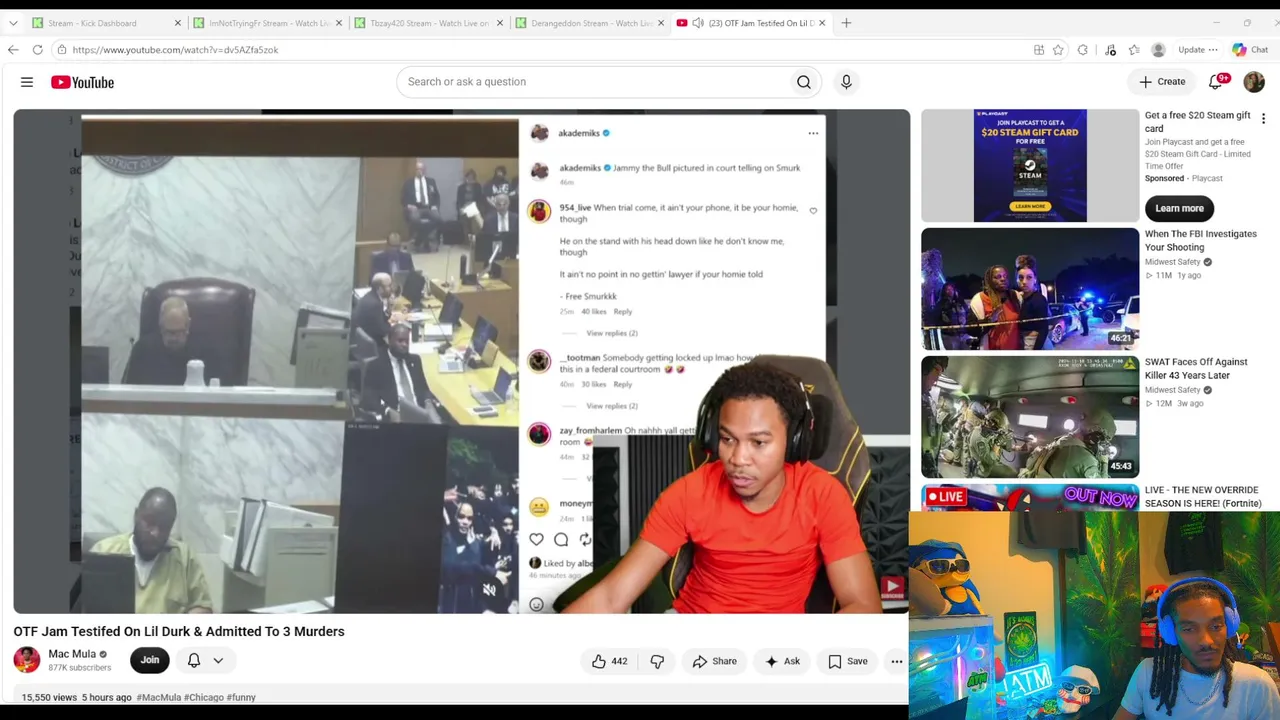Open browser favorites list icon
1280x720 pixels.
coord(1134,50)
